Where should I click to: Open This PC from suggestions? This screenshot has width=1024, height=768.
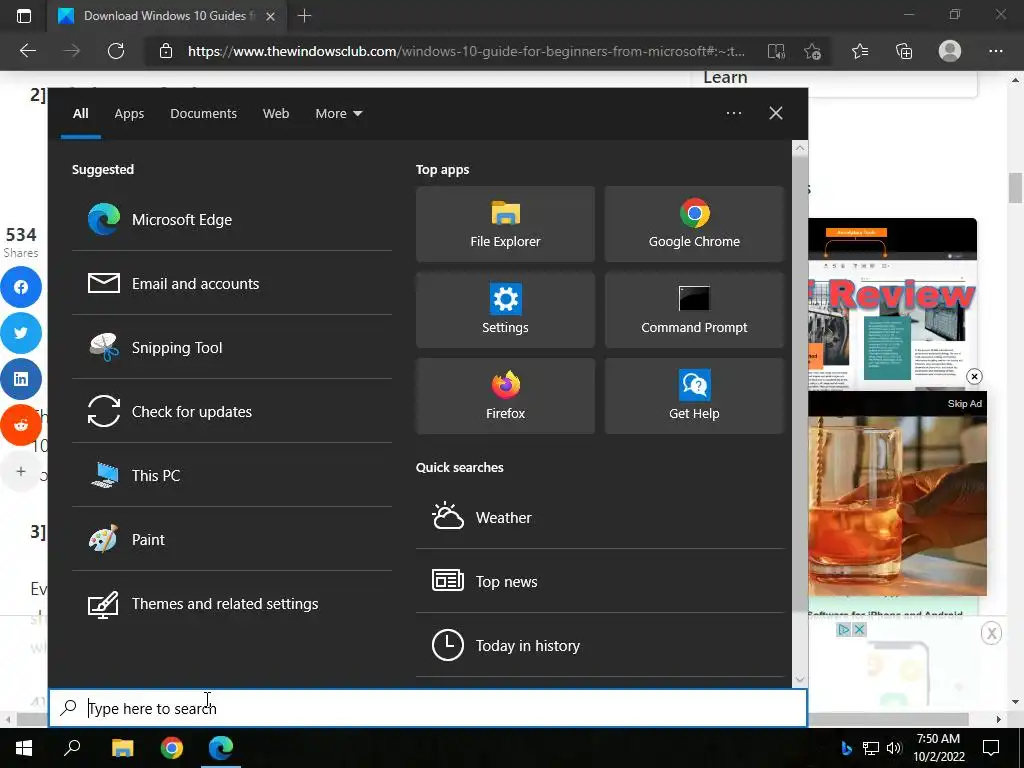pos(232,475)
